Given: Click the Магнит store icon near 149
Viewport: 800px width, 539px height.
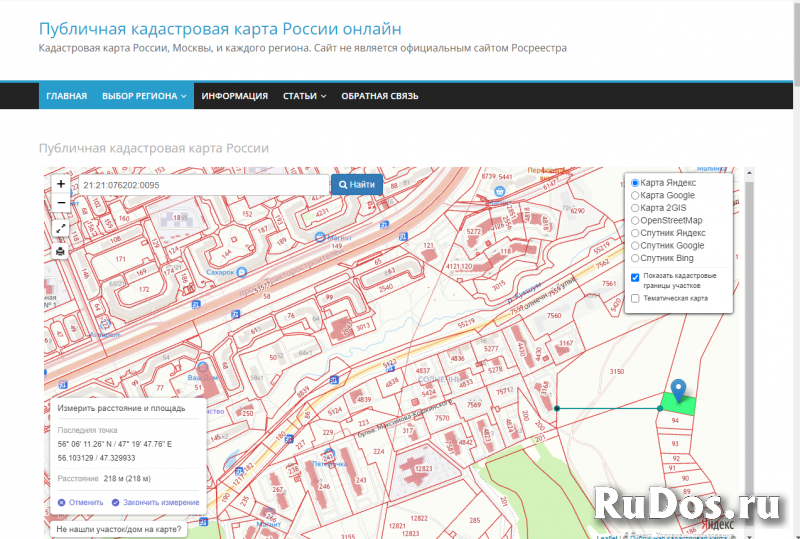Looking at the screenshot, I should [320, 237].
